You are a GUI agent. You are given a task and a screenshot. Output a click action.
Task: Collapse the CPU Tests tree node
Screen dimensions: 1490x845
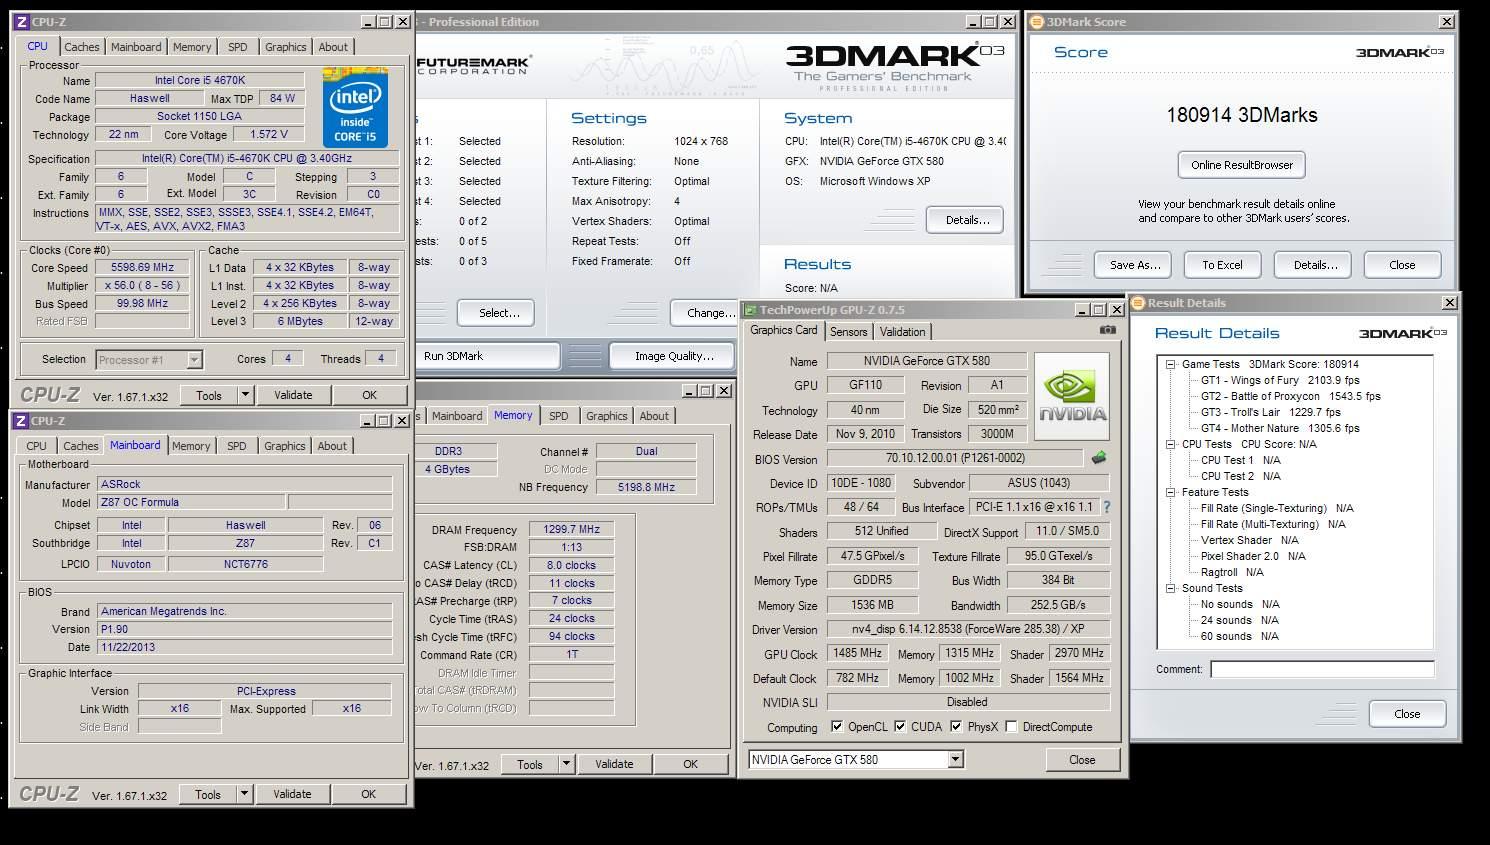(1170, 444)
